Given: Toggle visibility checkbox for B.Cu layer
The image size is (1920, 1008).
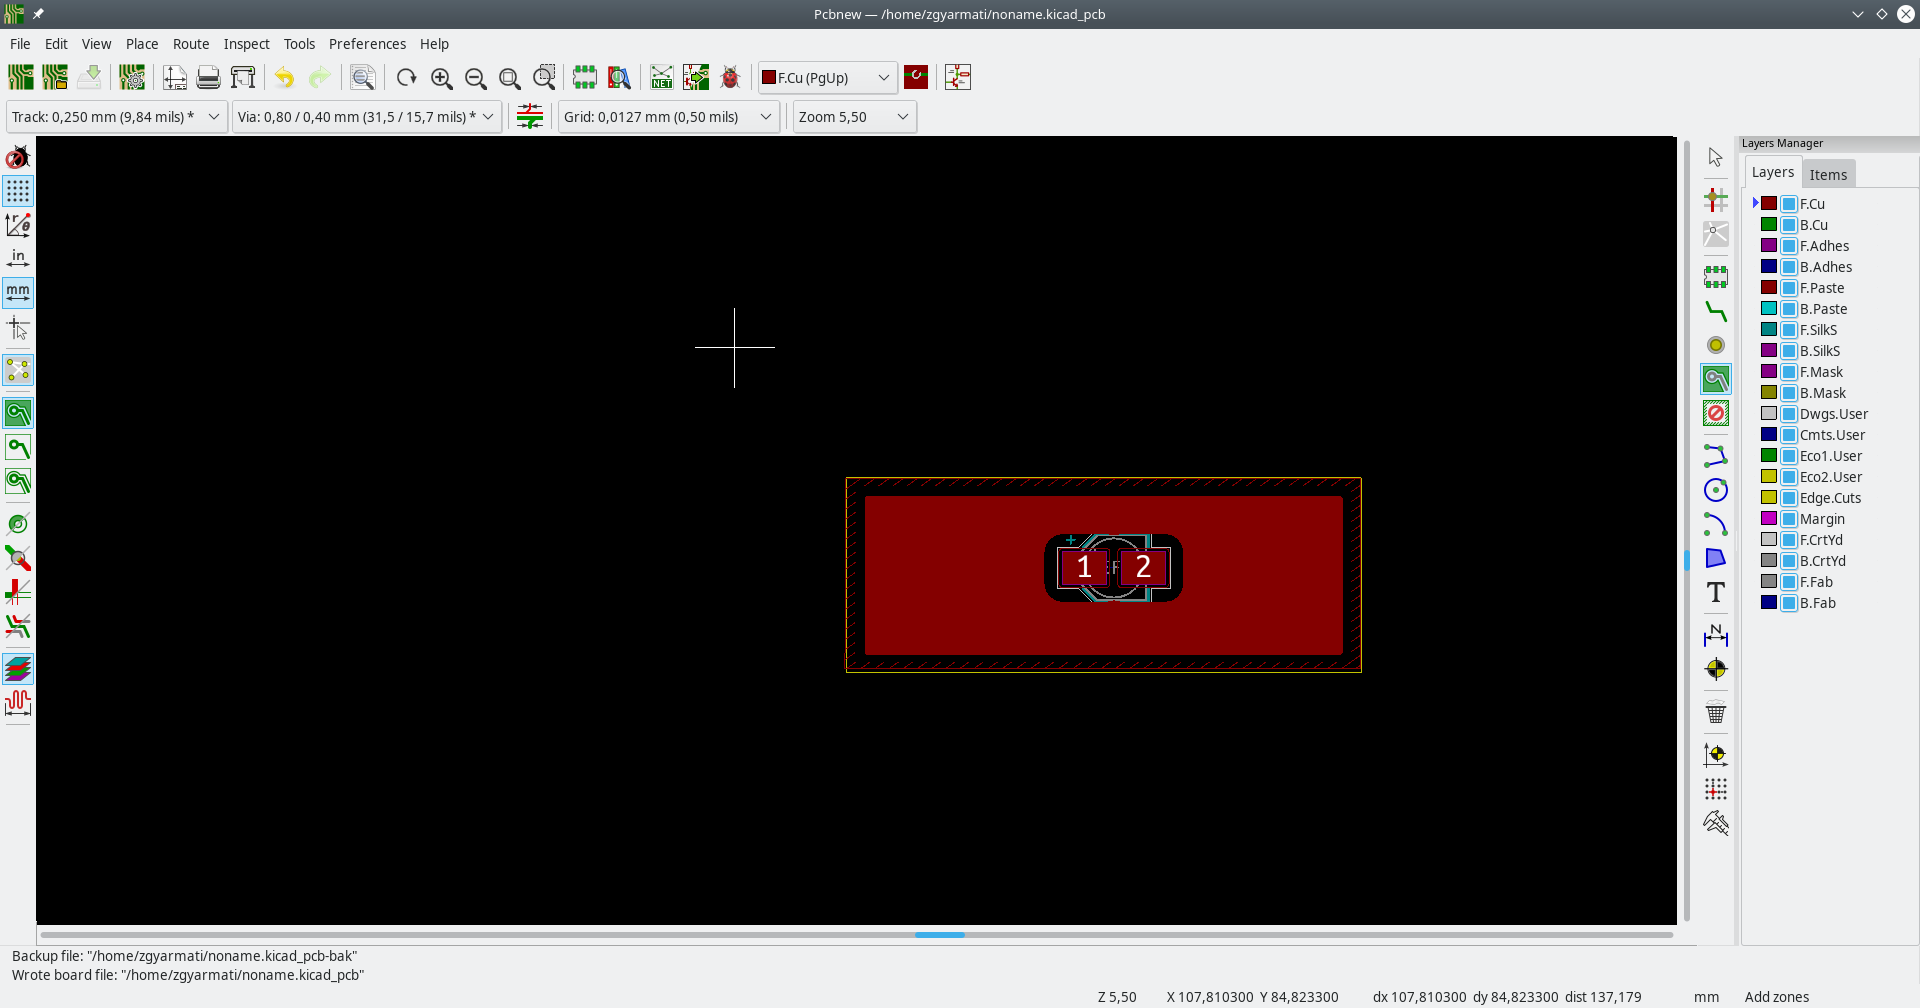Looking at the screenshot, I should click(1789, 225).
